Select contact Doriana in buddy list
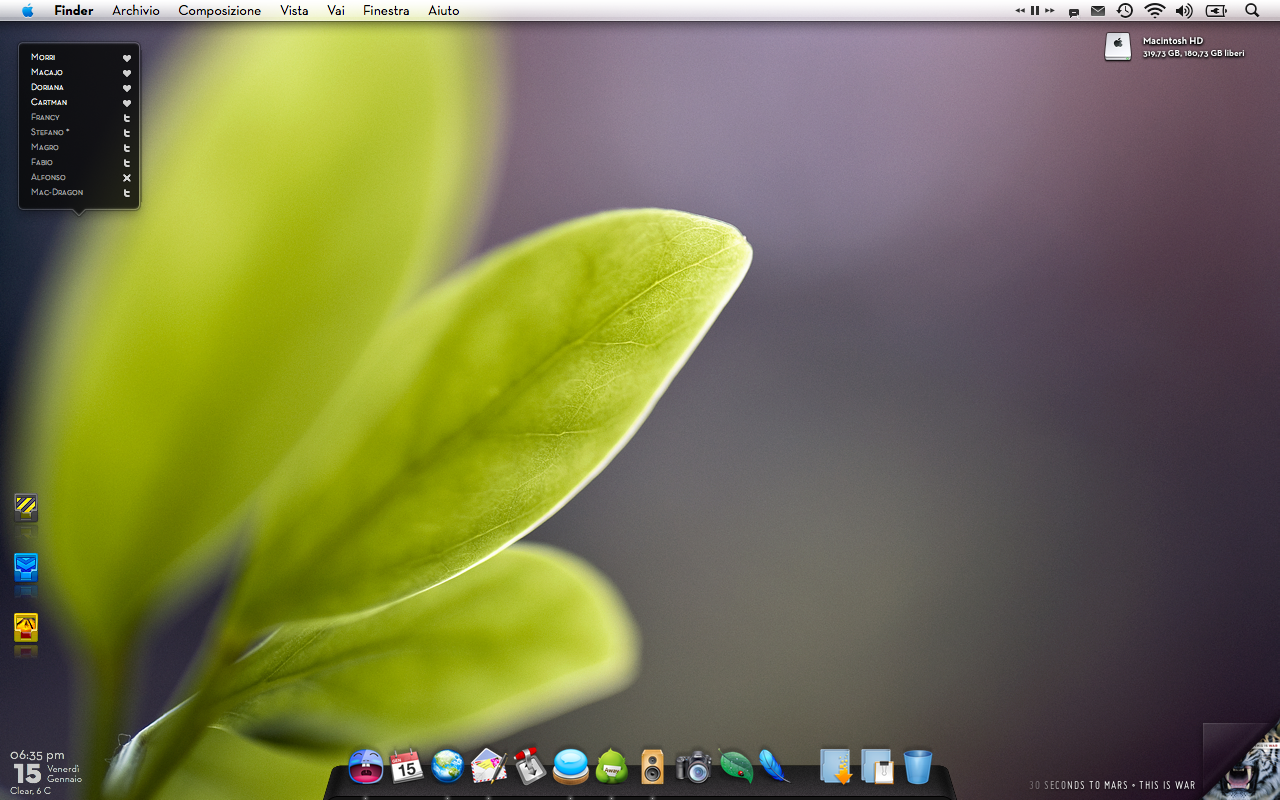Viewport: 1280px width, 800px height. [47, 87]
